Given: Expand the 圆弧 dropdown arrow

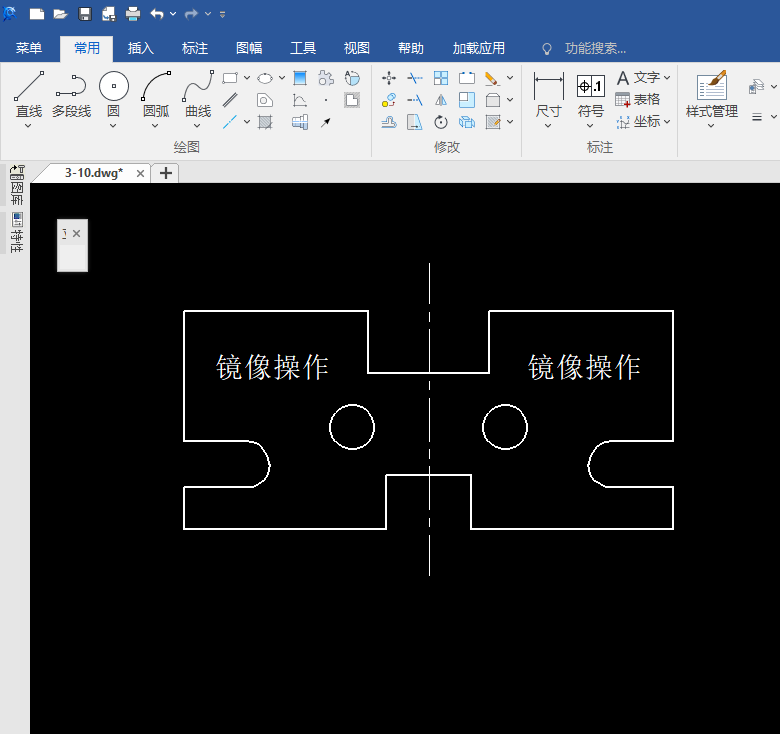Looking at the screenshot, I should pyautogui.click(x=155, y=126).
